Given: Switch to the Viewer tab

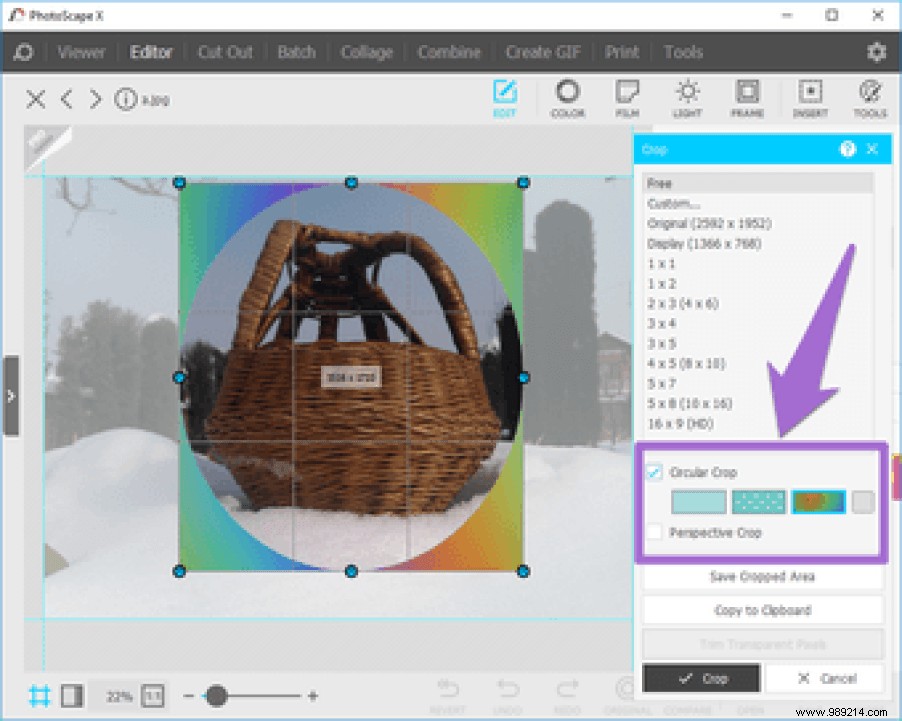Looking at the screenshot, I should point(80,52).
